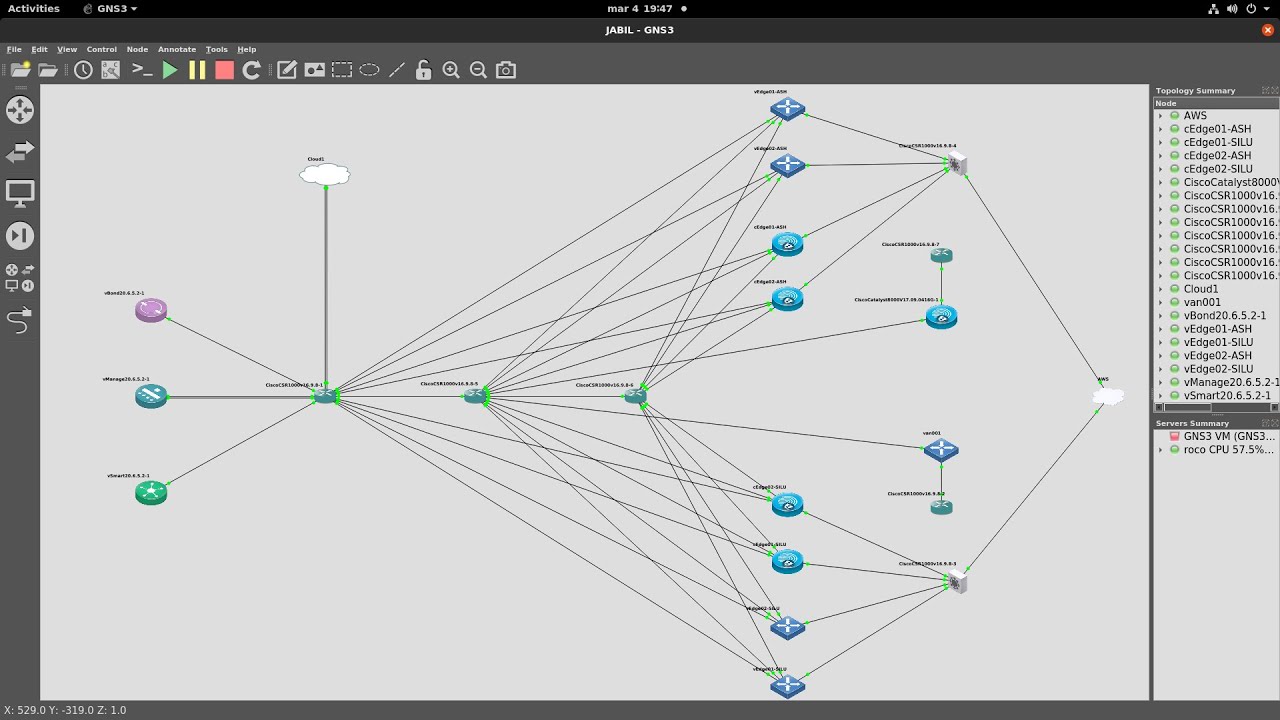Select the AWS cloud on canvas
This screenshot has height=720, width=1280.
[x=1108, y=397]
